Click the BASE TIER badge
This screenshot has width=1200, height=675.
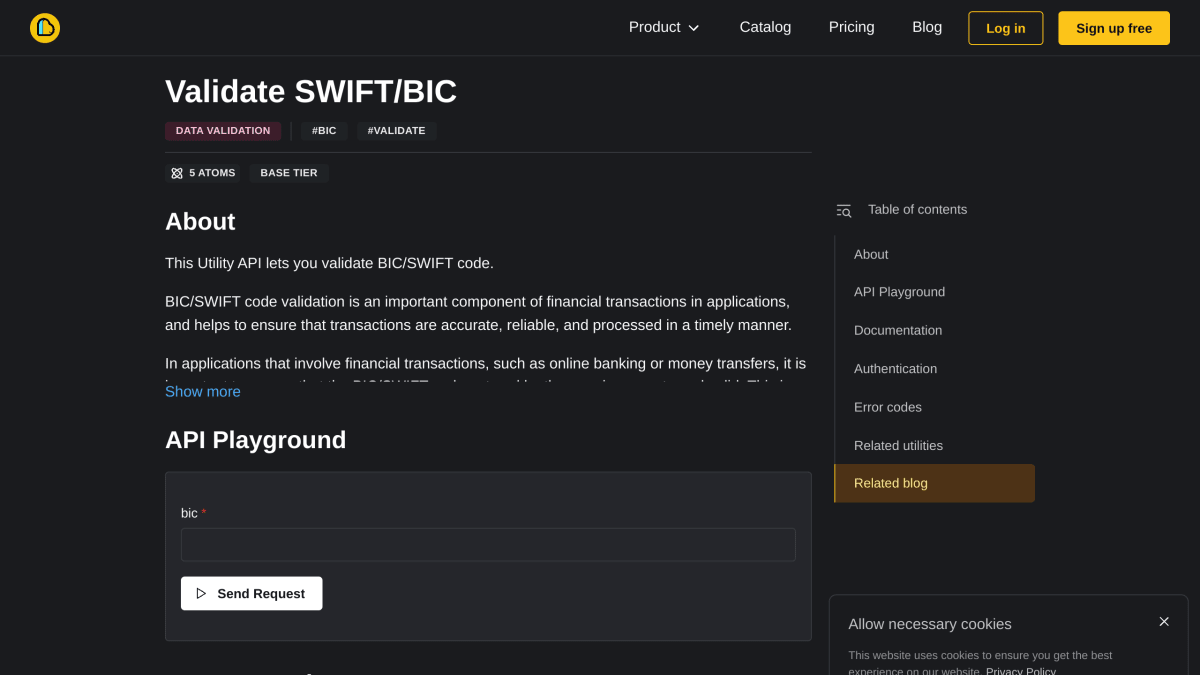[289, 173]
